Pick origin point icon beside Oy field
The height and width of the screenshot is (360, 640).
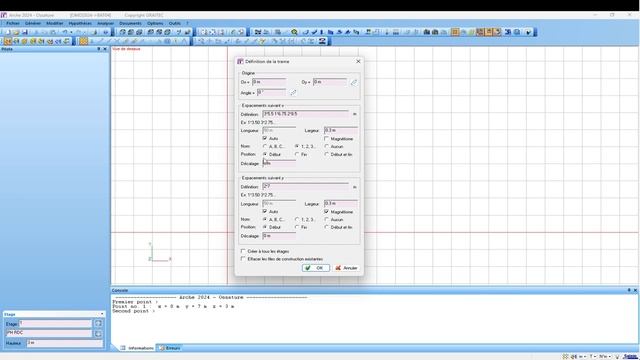(353, 82)
